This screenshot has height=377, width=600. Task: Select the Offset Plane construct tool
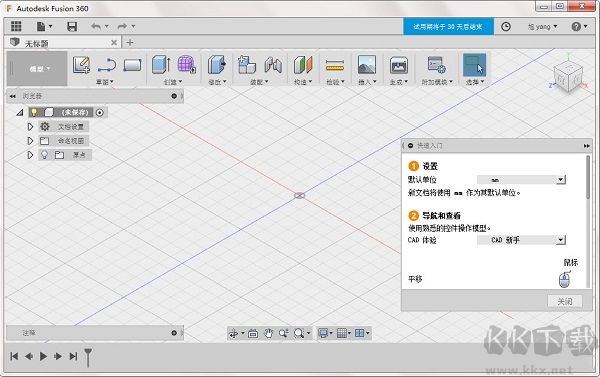click(303, 64)
